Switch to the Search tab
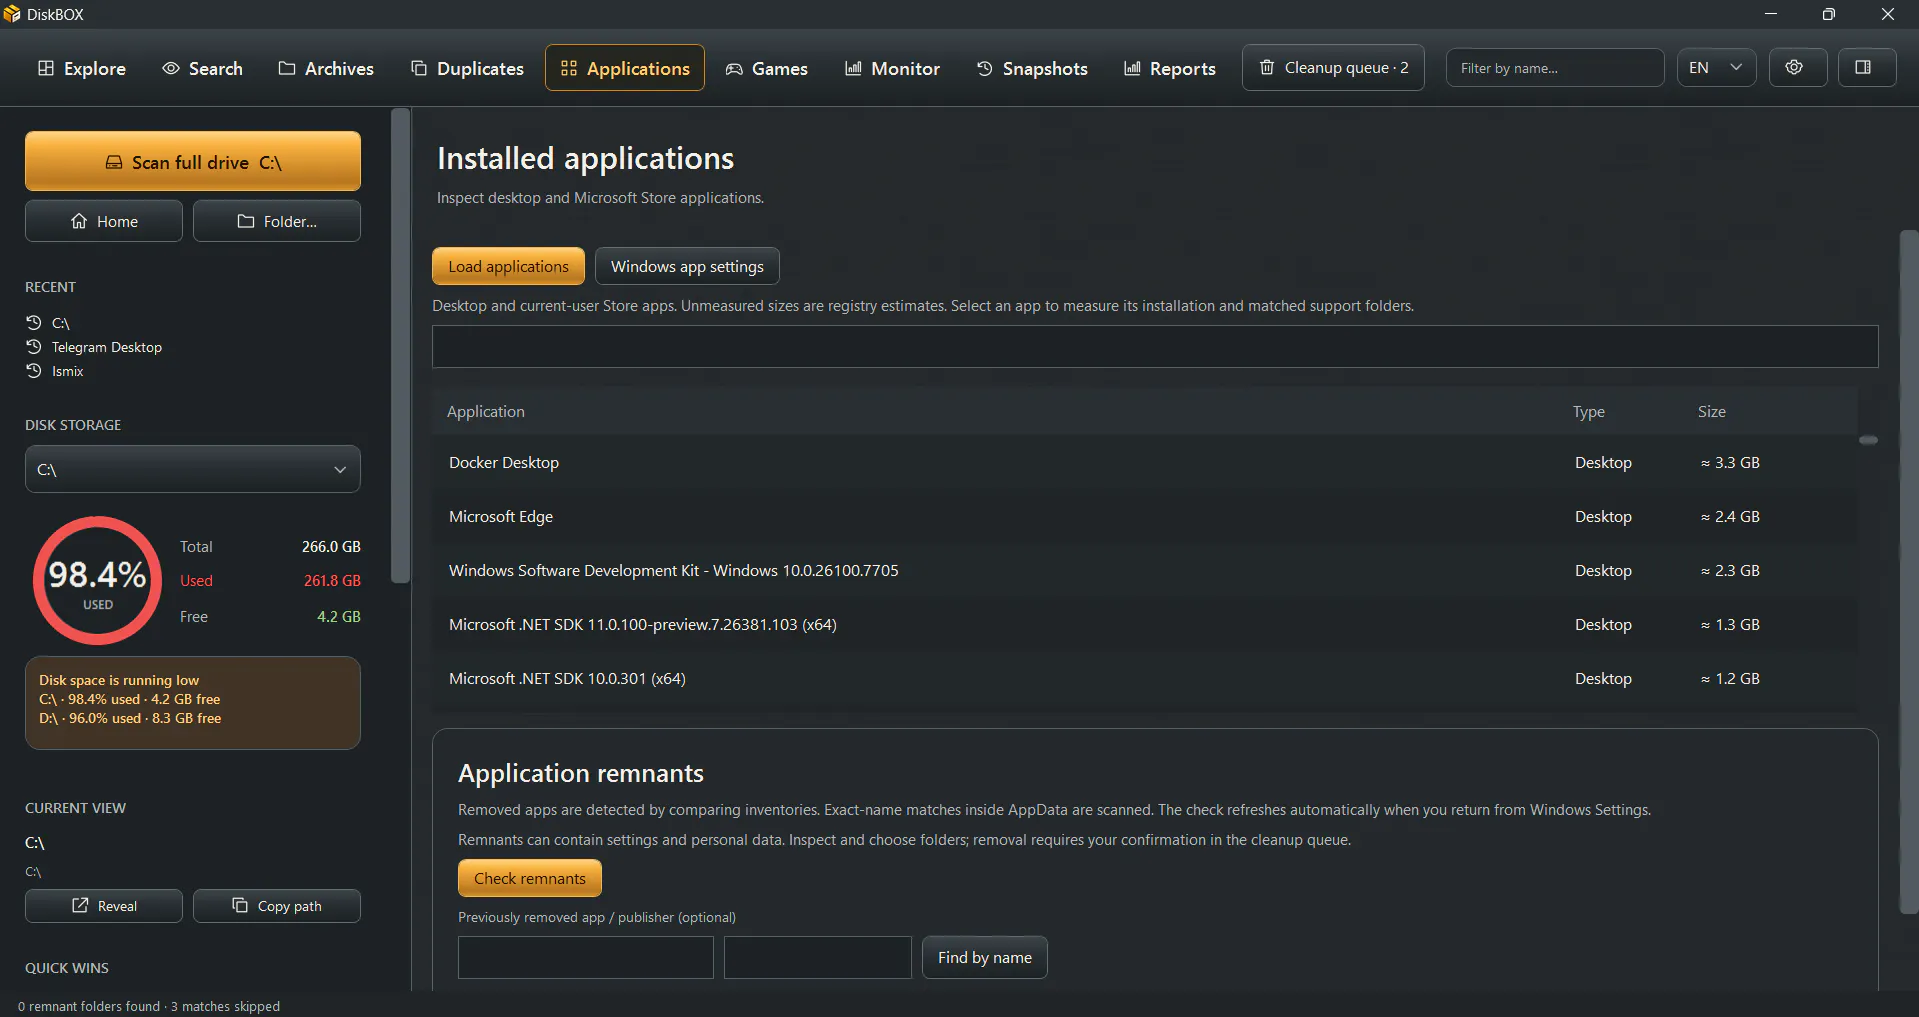The height and width of the screenshot is (1017, 1919). 202,68
